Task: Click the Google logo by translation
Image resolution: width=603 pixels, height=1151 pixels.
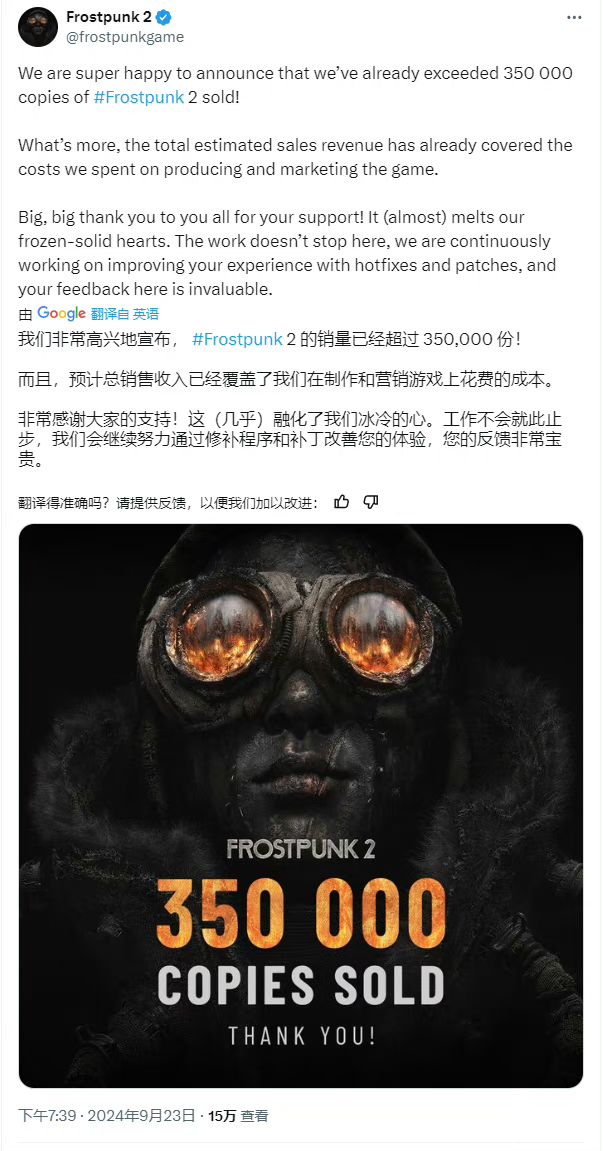Action: click(62, 313)
